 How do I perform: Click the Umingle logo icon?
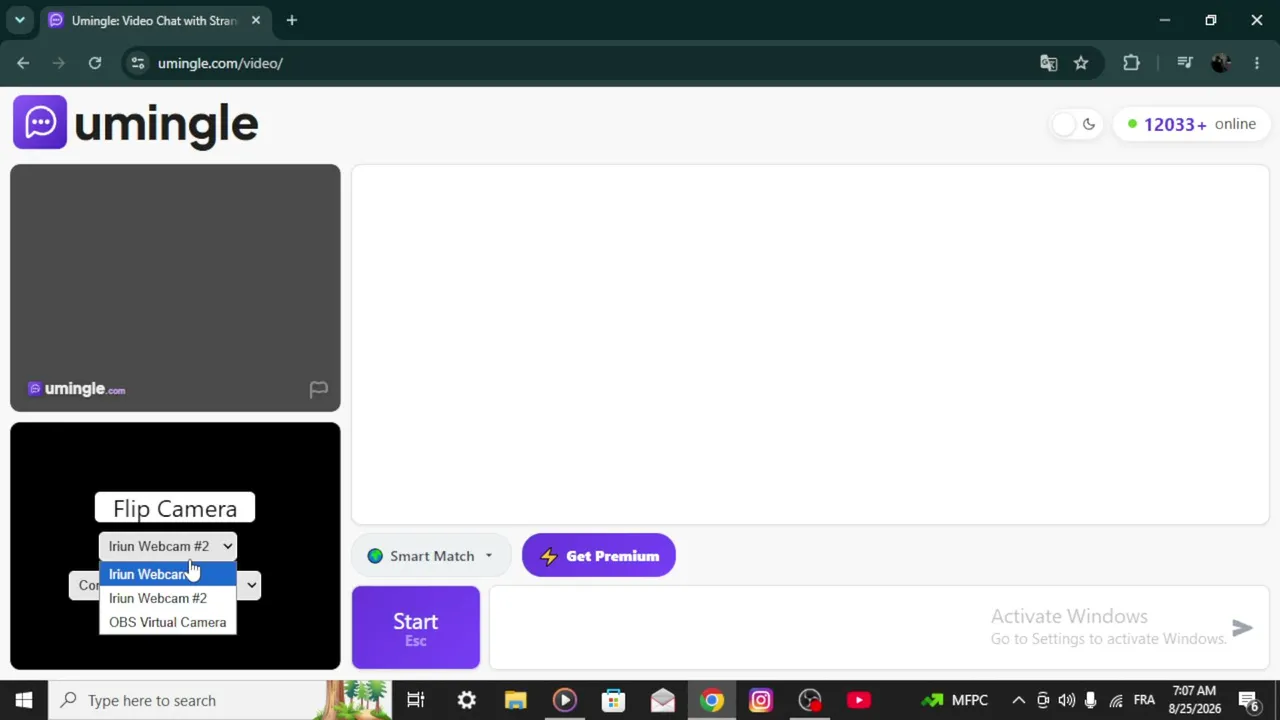click(40, 122)
